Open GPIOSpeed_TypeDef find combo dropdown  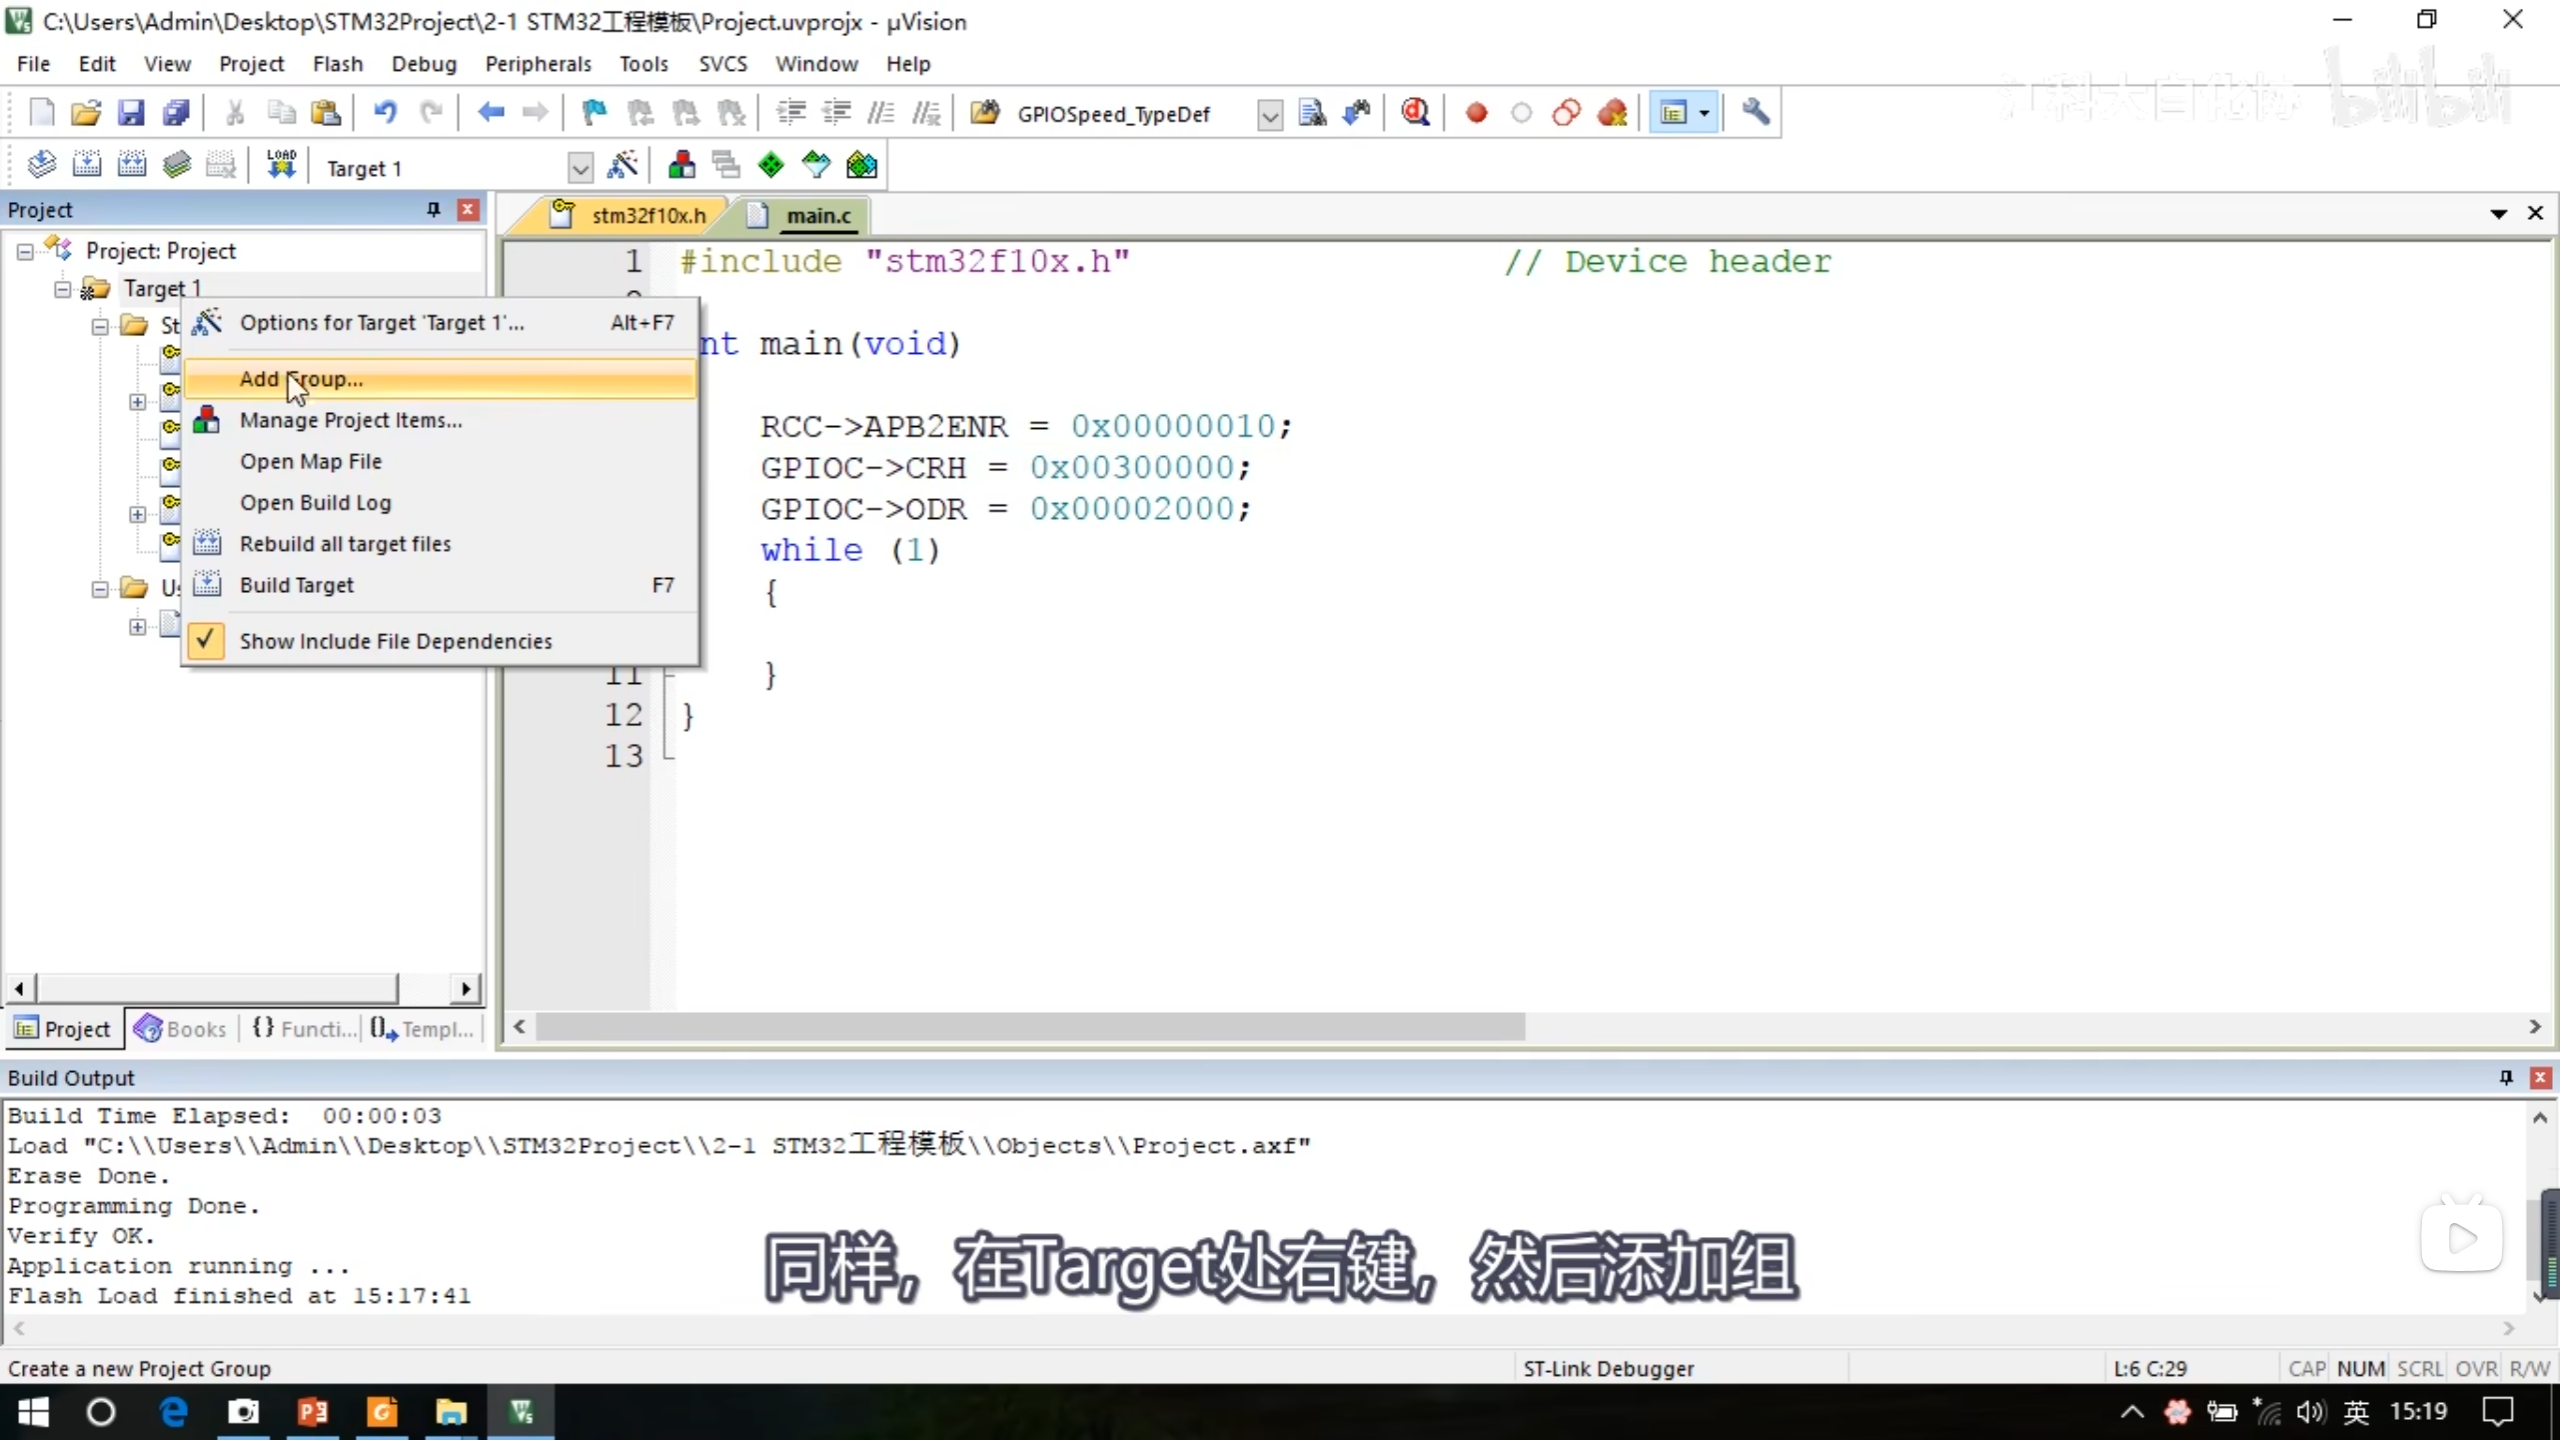[x=1269, y=115]
